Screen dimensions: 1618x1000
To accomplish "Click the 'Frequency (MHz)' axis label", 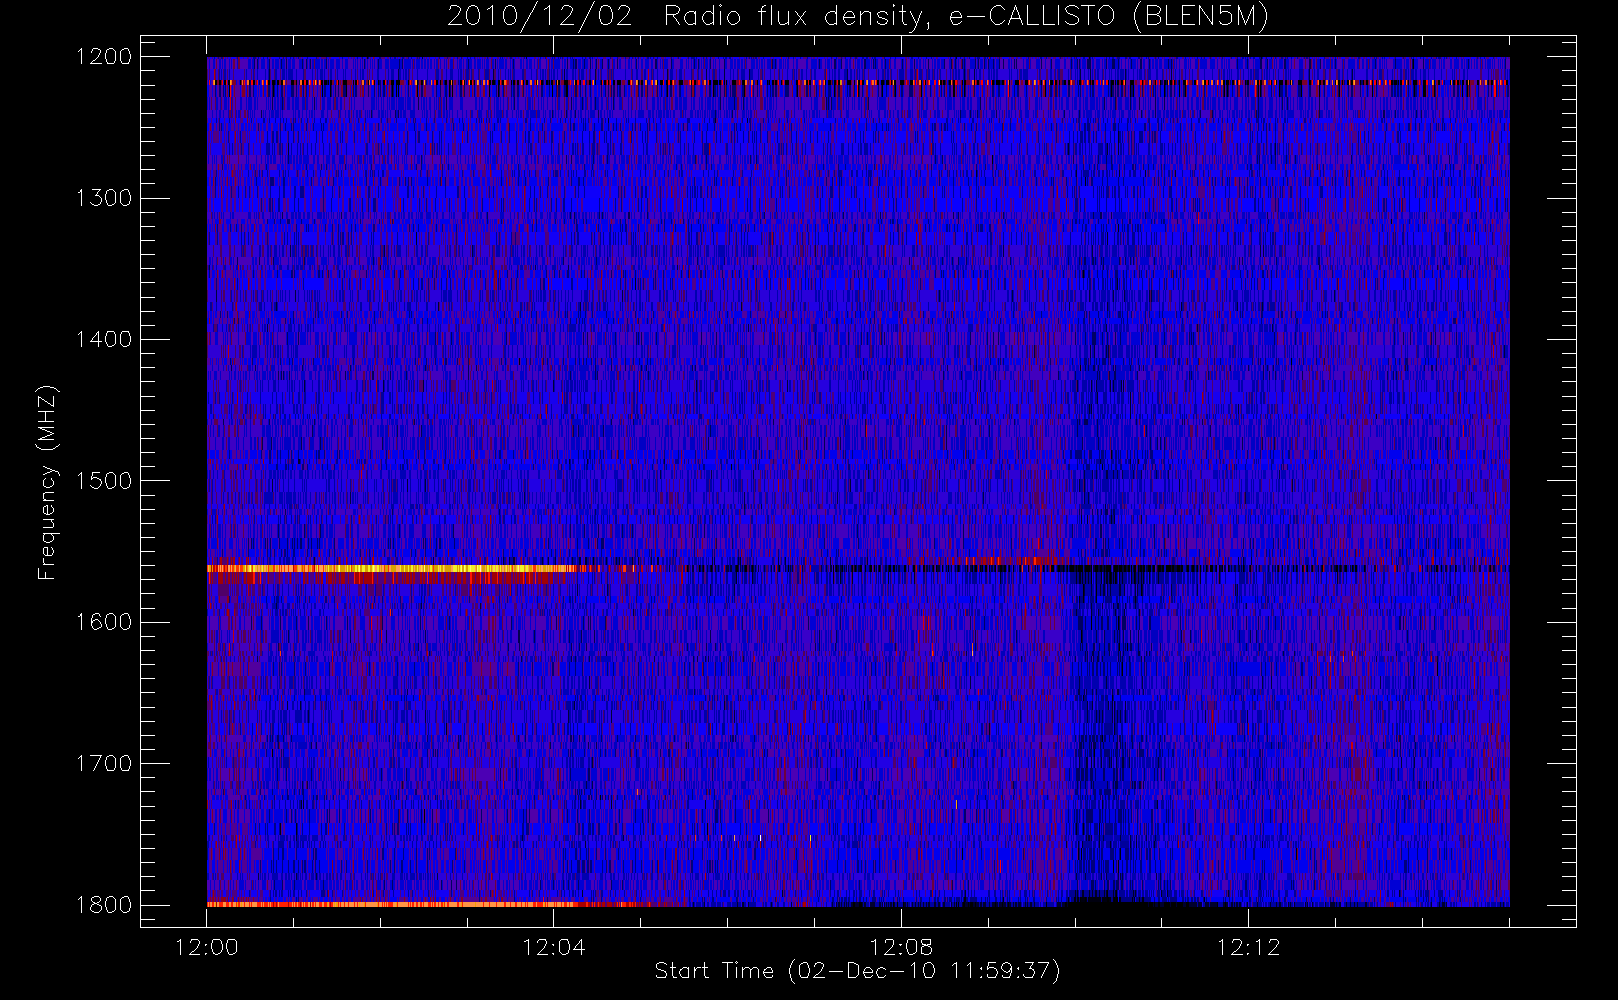I will point(46,483).
